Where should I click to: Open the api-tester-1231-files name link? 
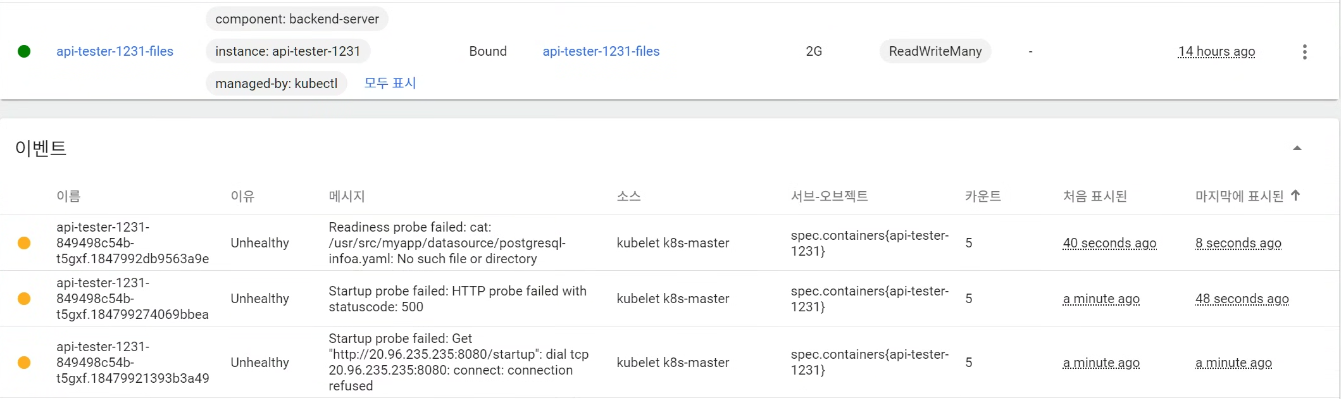coord(115,52)
